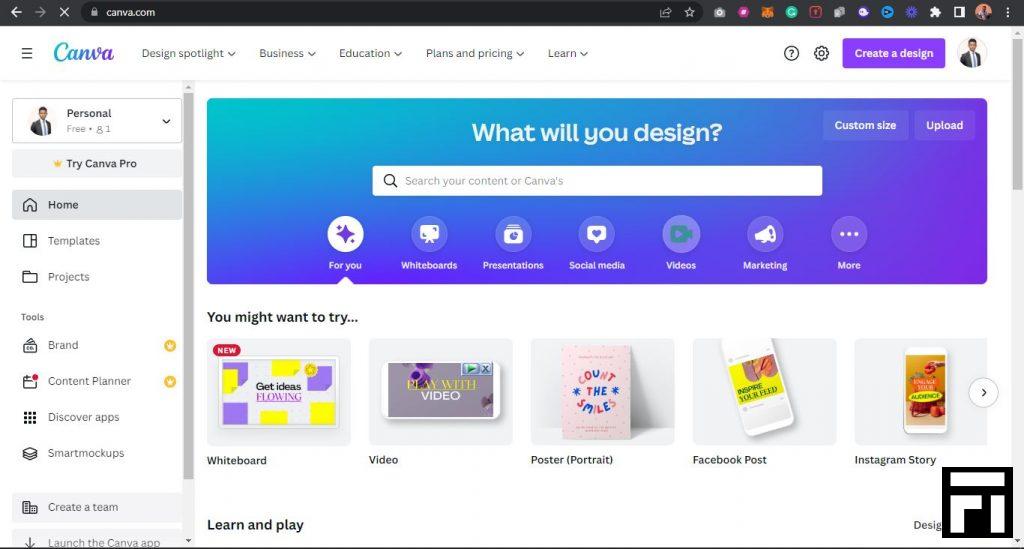Open the Learn menu

(568, 54)
